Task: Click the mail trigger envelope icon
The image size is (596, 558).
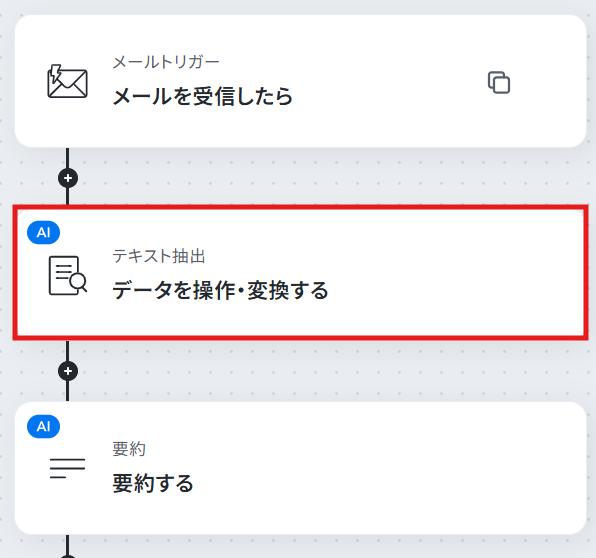Action: pyautogui.click(x=67, y=81)
